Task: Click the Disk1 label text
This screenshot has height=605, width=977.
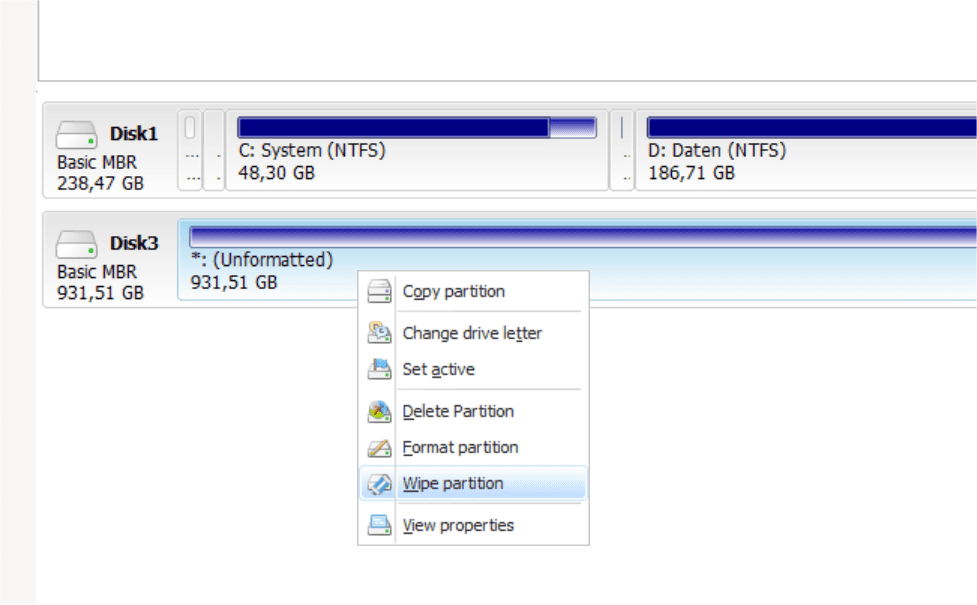Action: point(134,134)
